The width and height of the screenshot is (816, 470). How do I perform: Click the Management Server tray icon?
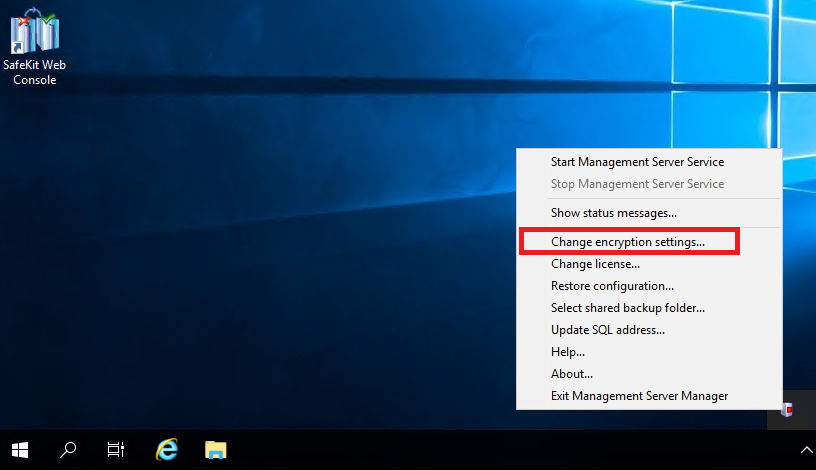click(788, 409)
